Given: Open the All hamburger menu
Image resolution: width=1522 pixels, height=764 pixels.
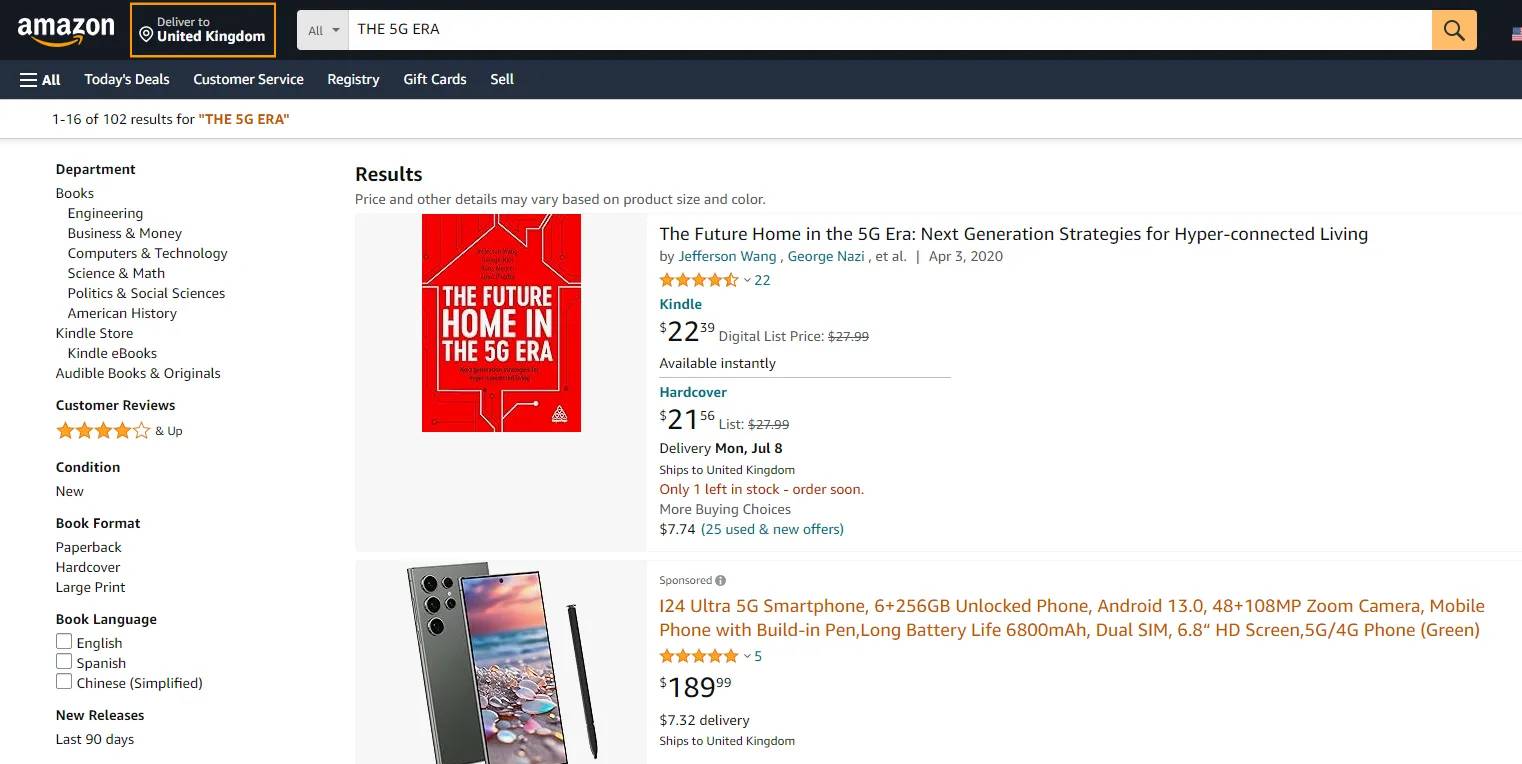Looking at the screenshot, I should 40,80.
